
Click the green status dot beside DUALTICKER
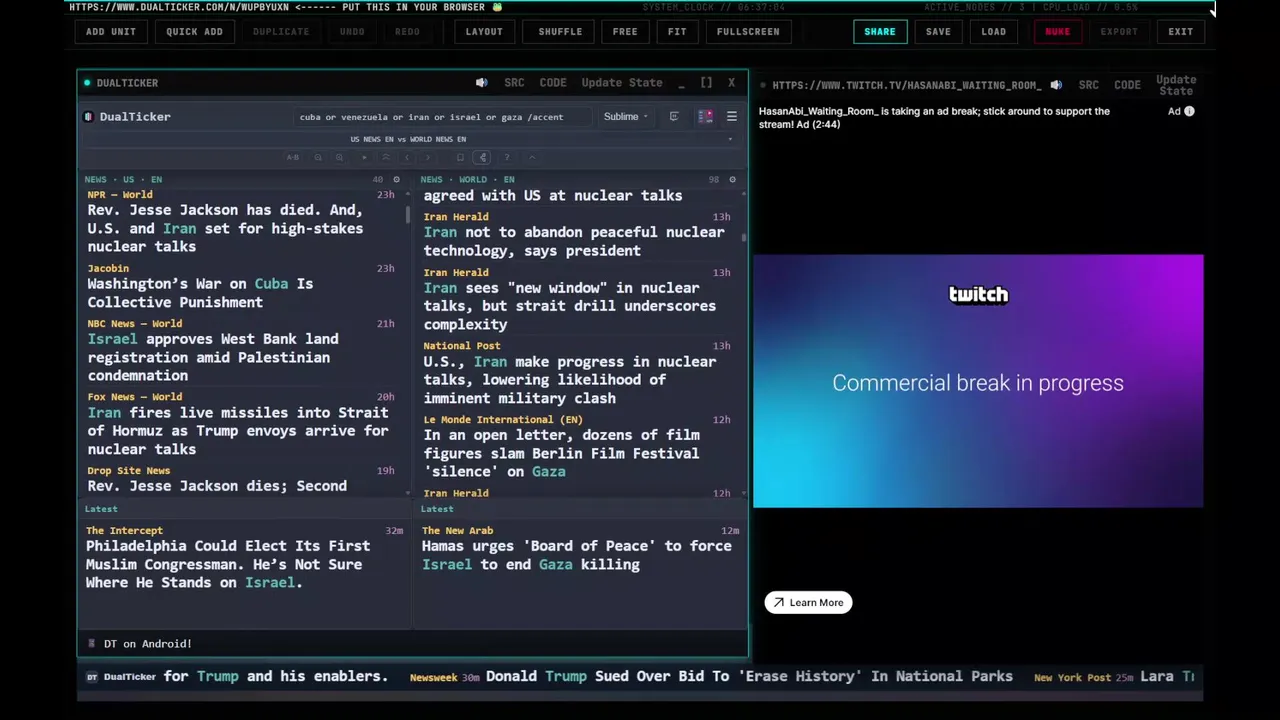87,83
